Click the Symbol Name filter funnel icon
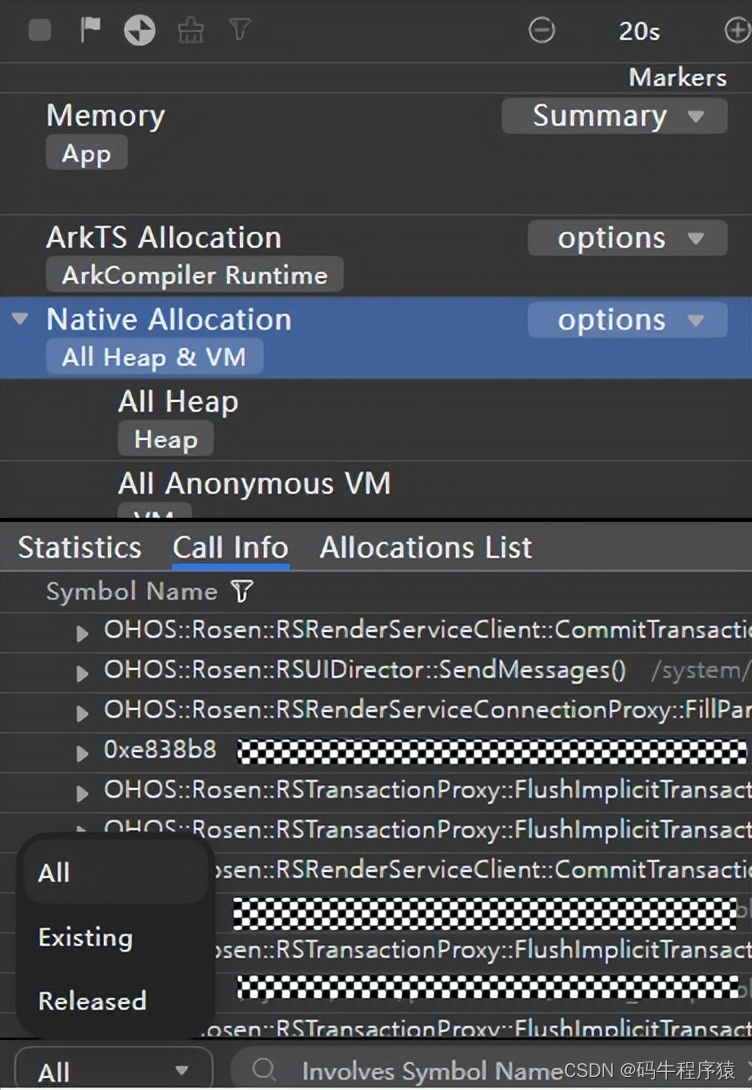752x1090 pixels. point(242,592)
